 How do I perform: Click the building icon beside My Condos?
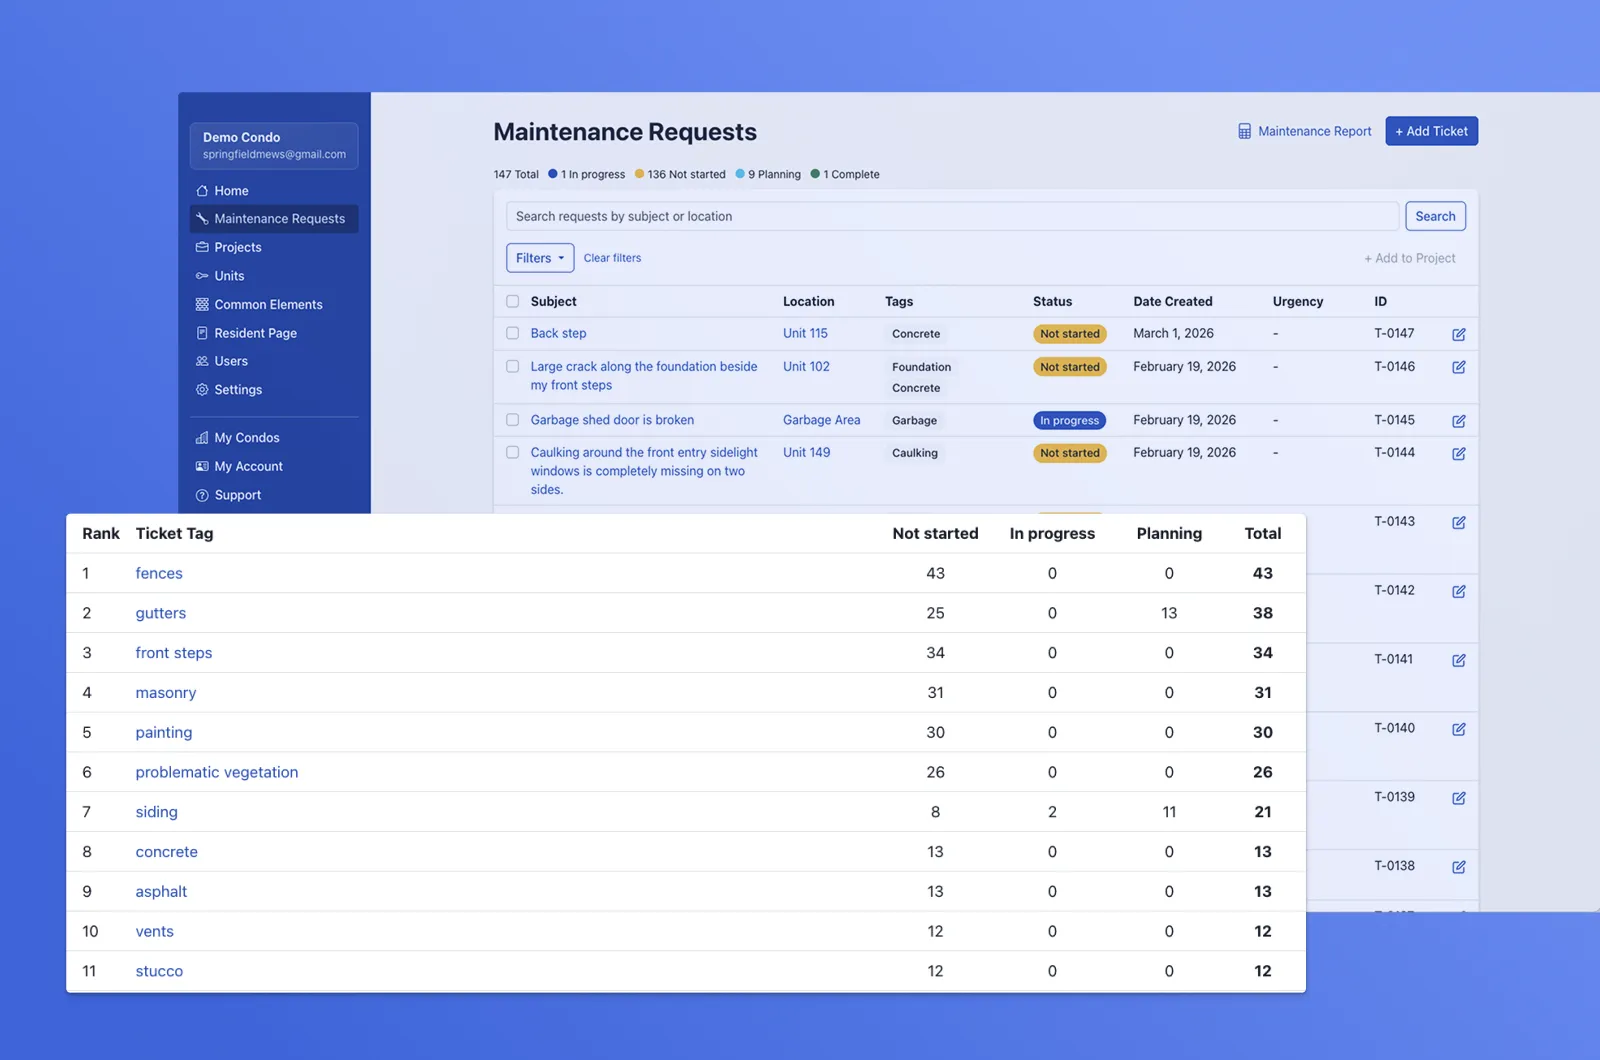[x=202, y=438]
